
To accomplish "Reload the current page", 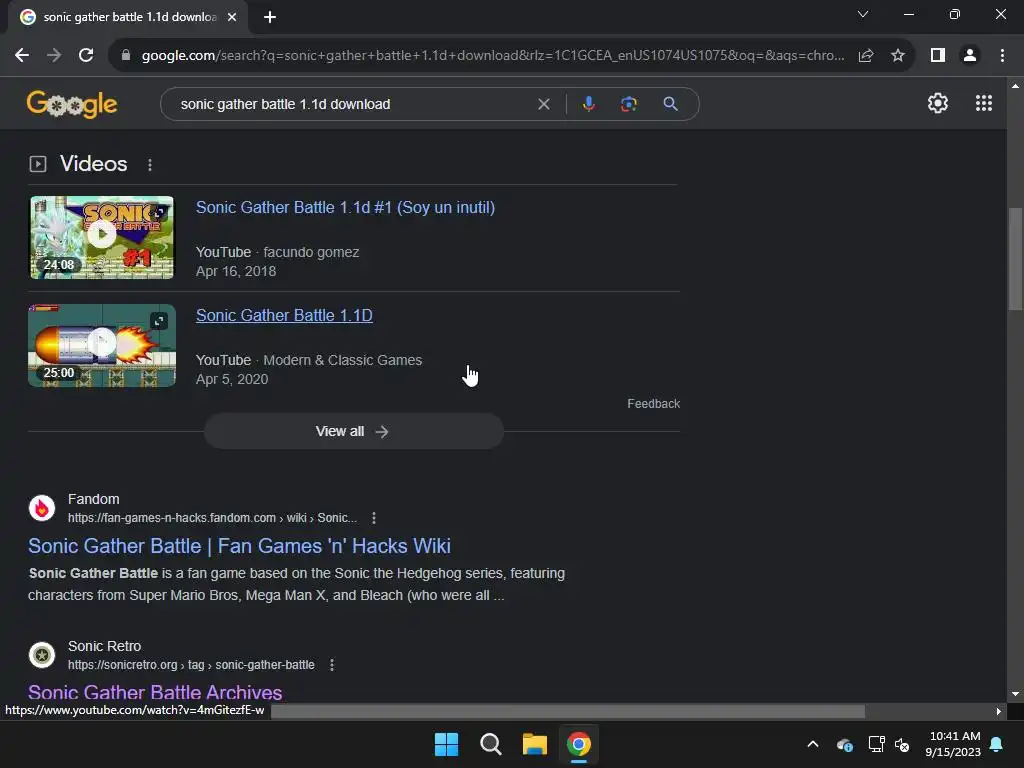I will (86, 56).
